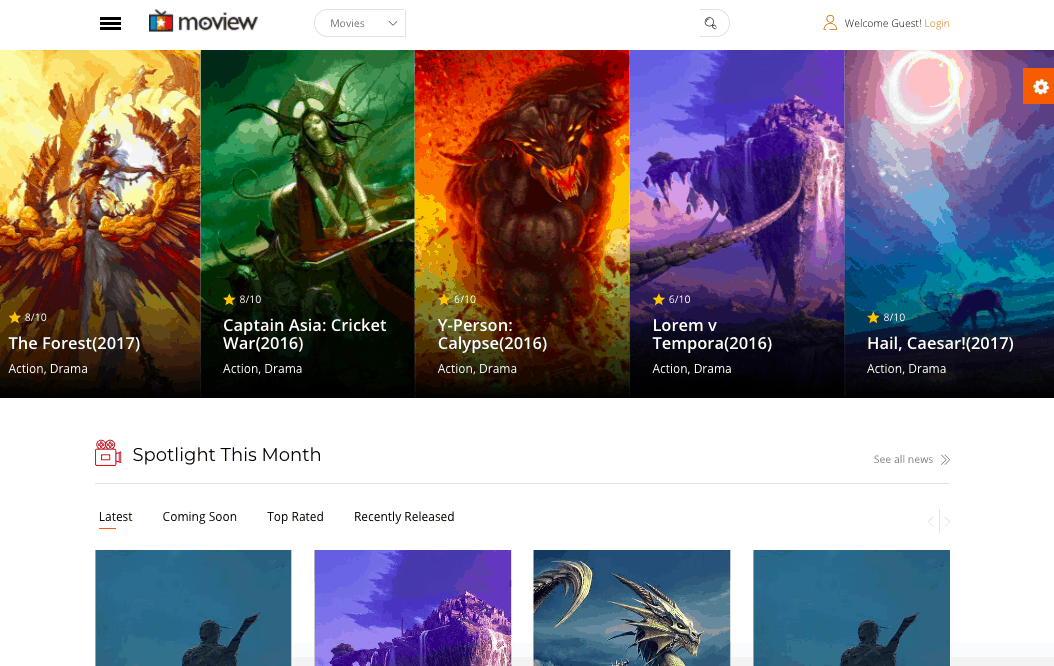Click the dragon movie thumbnail in Latest section
This screenshot has height=666, width=1054.
coord(631,608)
